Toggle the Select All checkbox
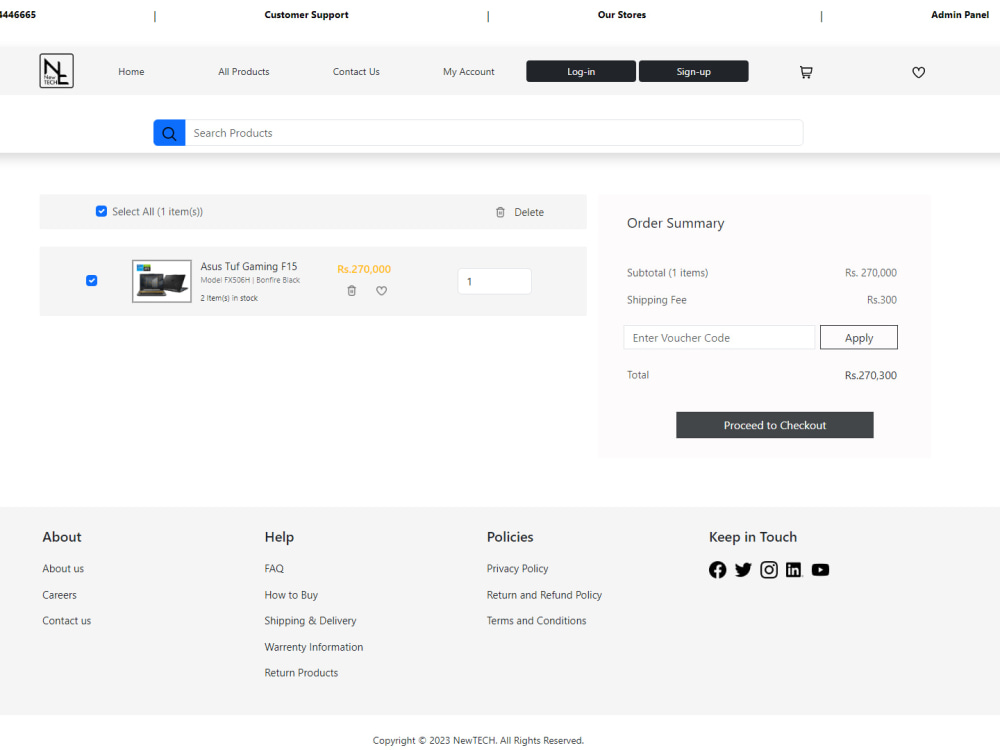The image size is (1000, 750). (x=101, y=211)
